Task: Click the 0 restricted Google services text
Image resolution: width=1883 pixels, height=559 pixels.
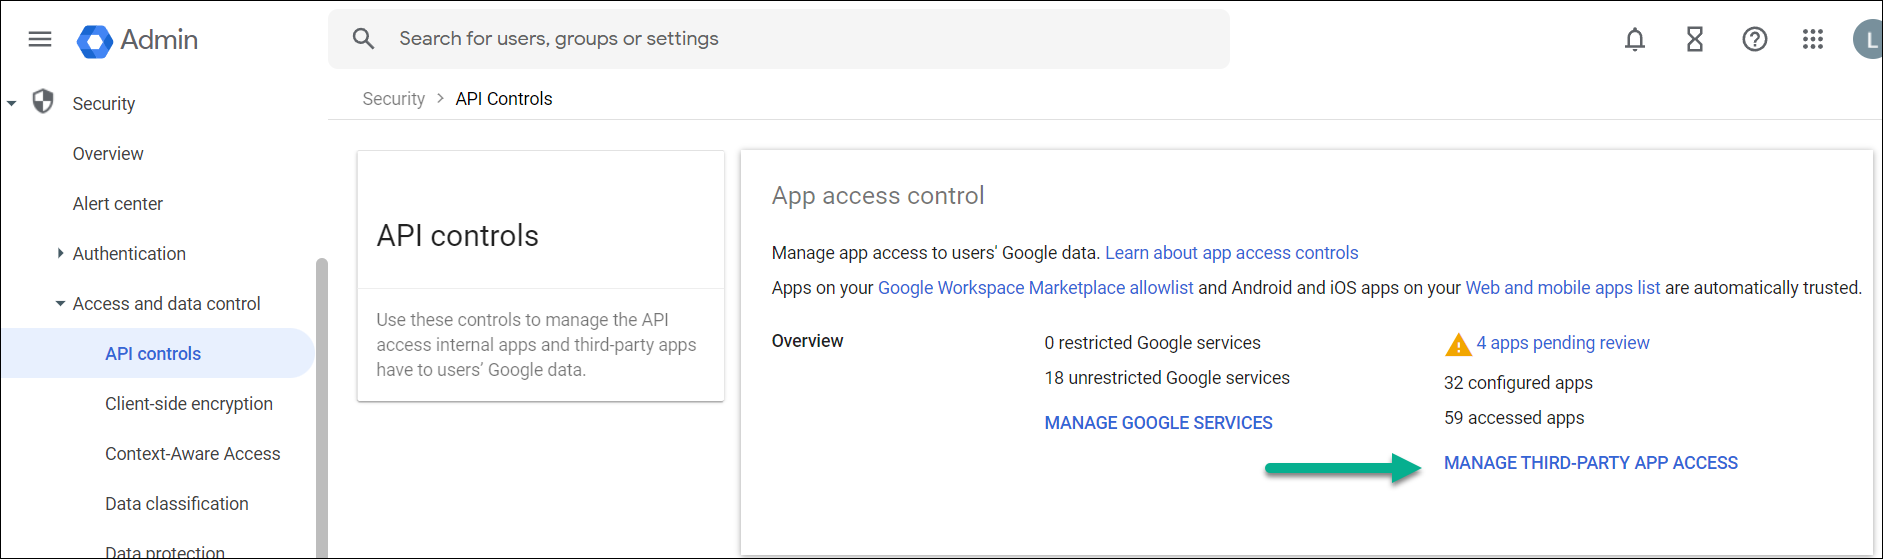Action: pos(1152,343)
